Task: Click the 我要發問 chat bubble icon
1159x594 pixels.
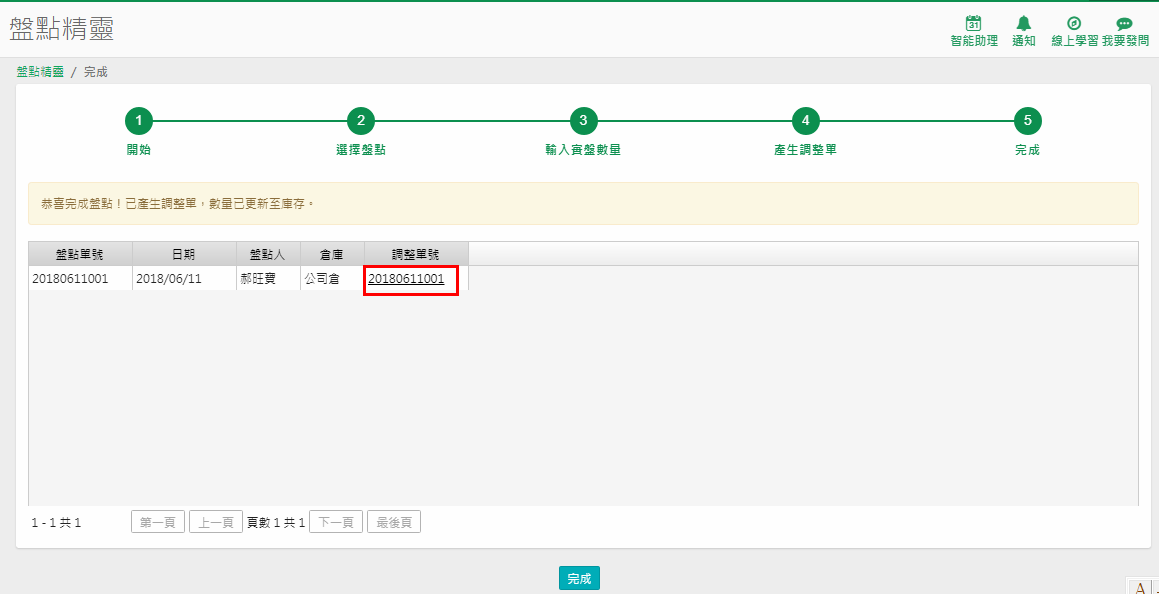Action: click(x=1124, y=24)
